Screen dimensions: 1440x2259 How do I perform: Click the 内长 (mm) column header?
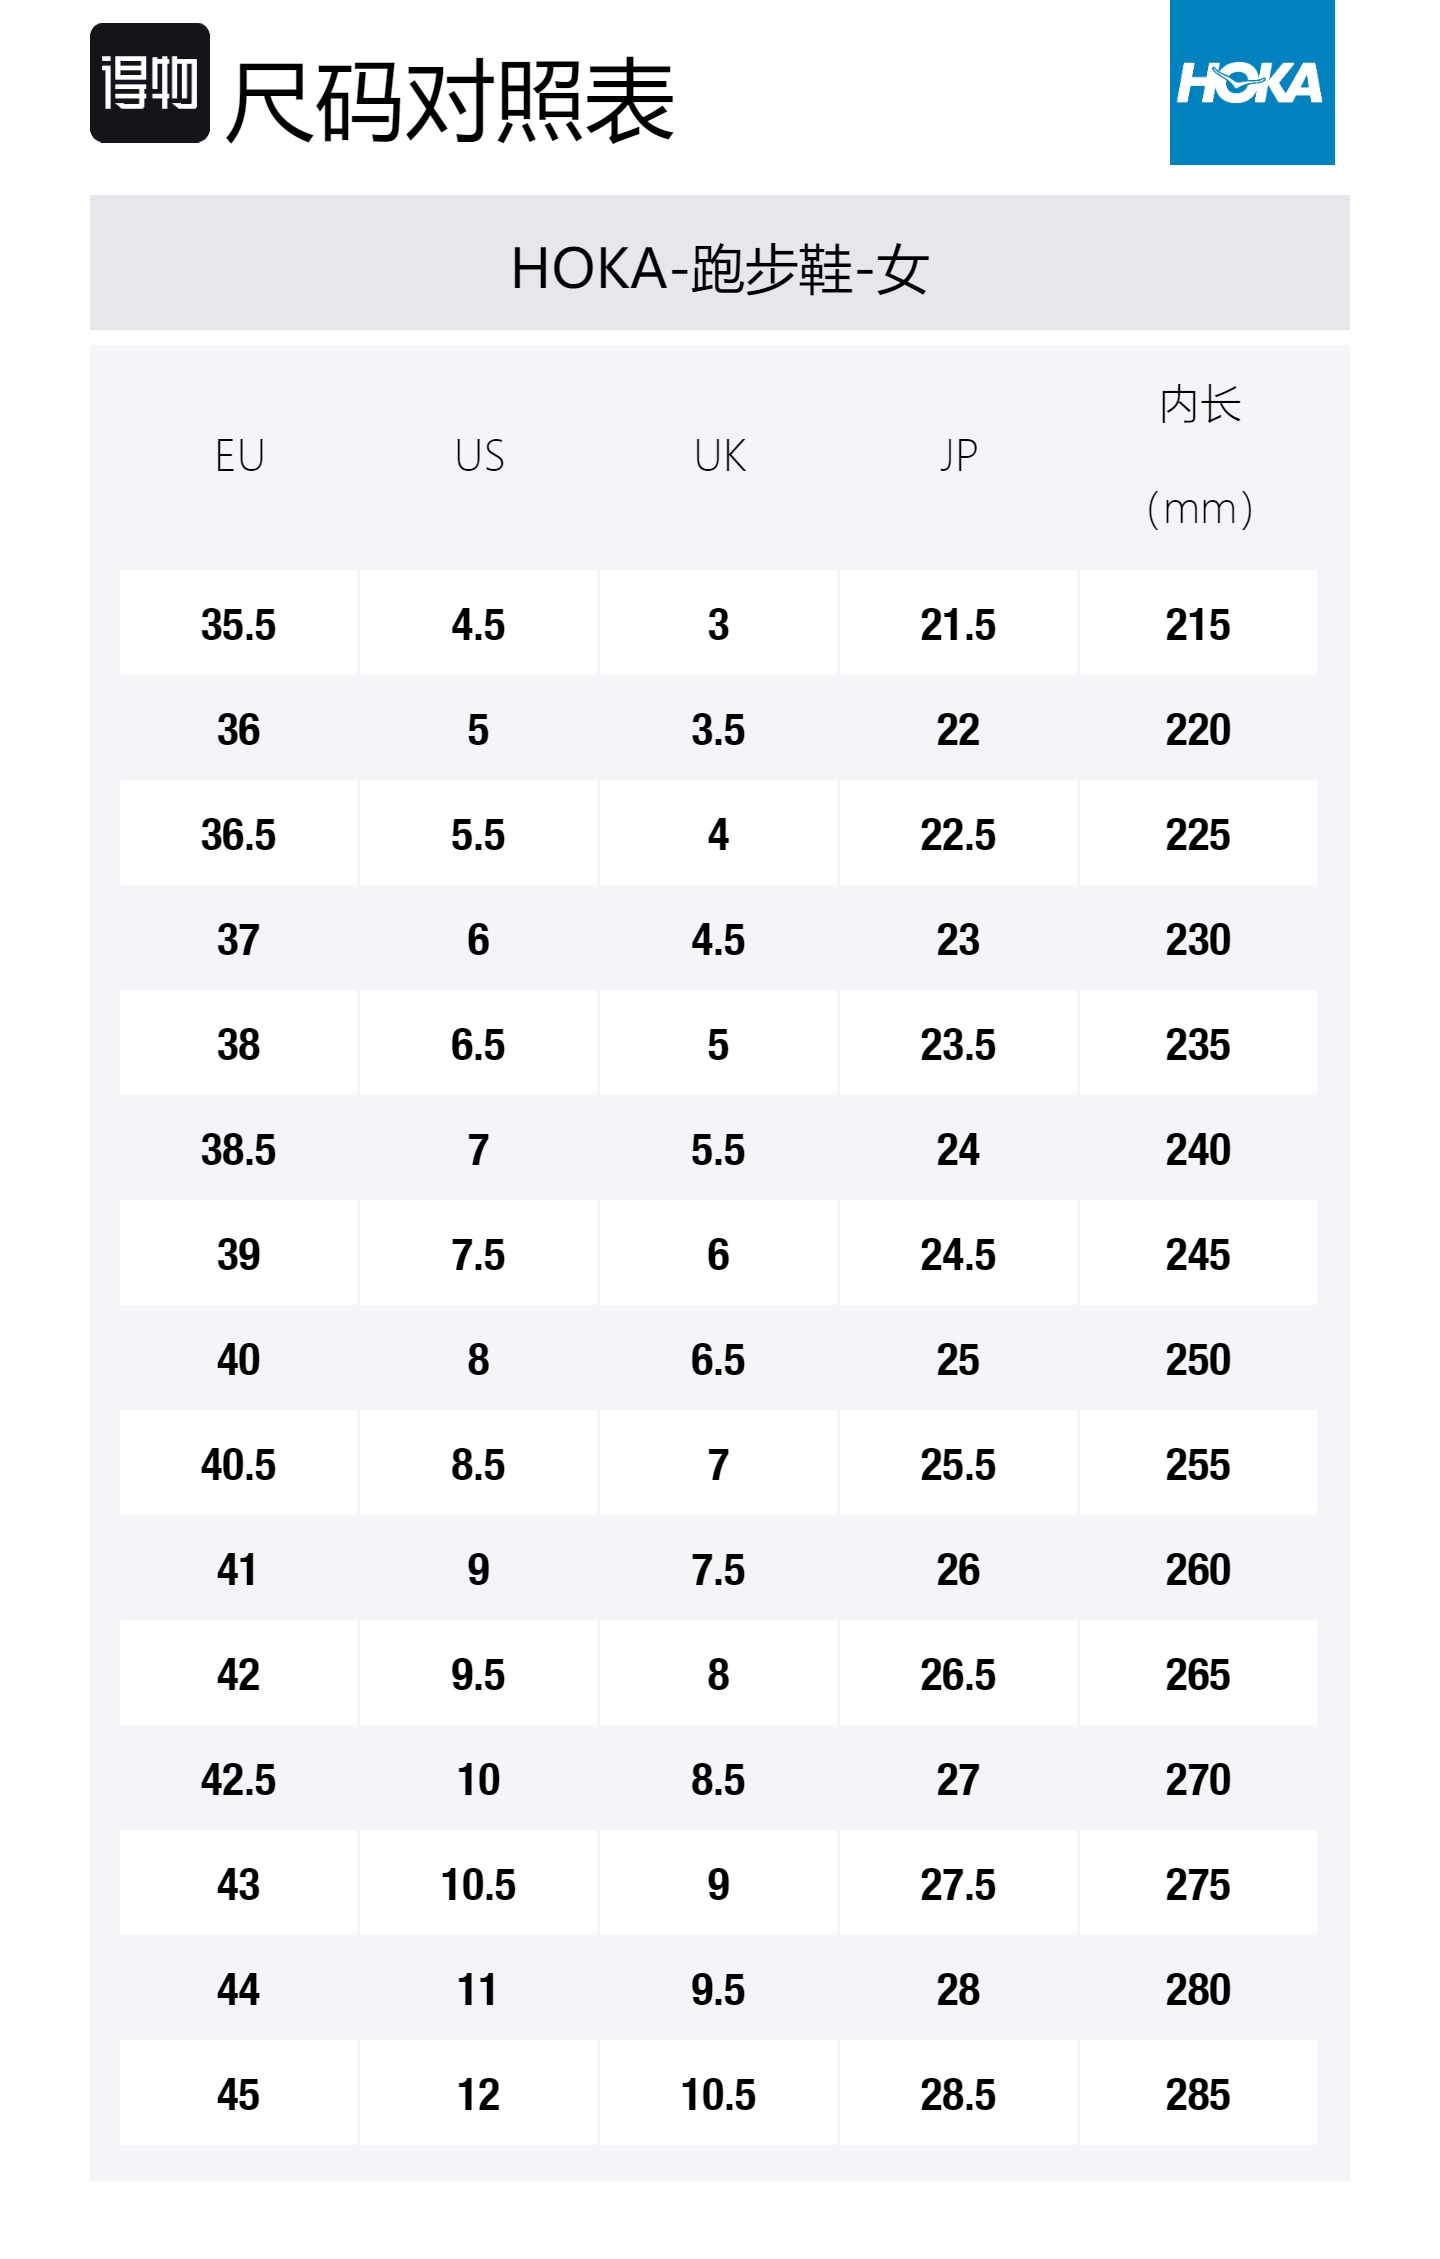coord(1199,456)
